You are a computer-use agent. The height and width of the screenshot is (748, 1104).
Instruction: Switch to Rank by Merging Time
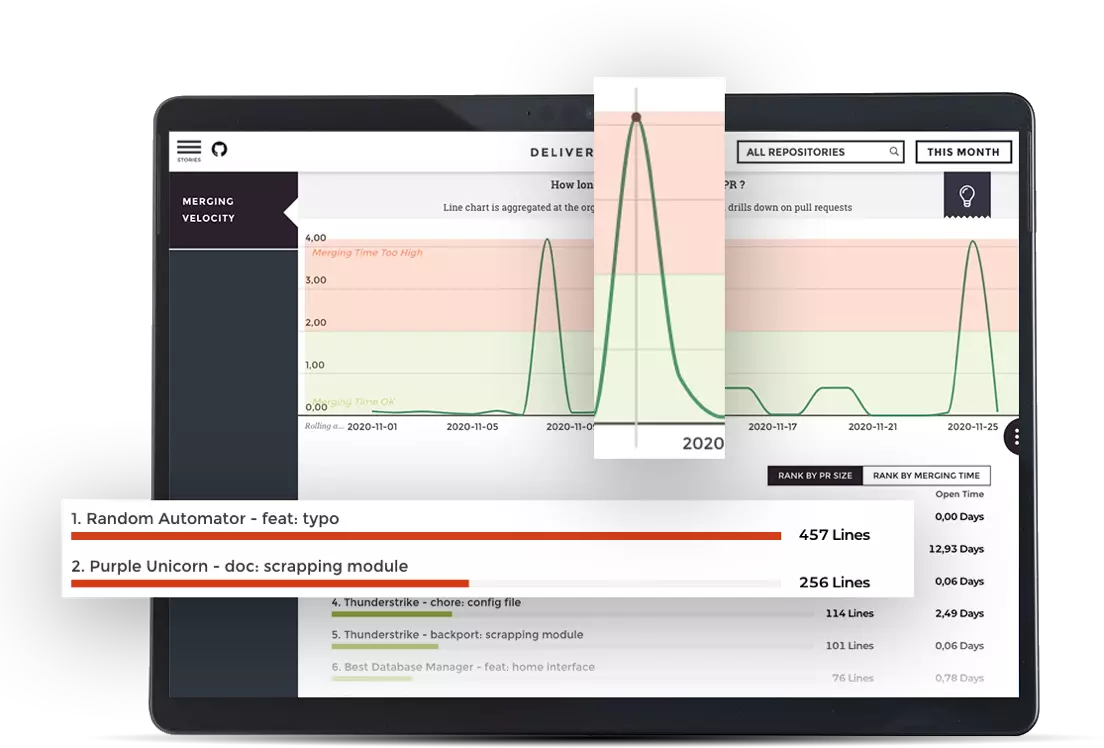(x=926, y=476)
